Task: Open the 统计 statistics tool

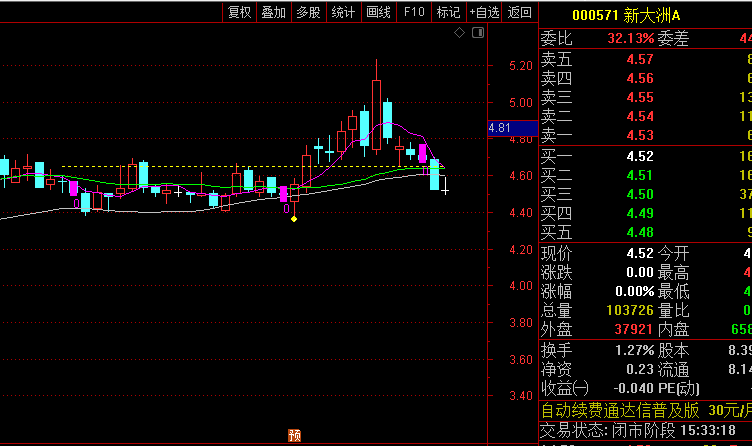Action: [x=343, y=12]
